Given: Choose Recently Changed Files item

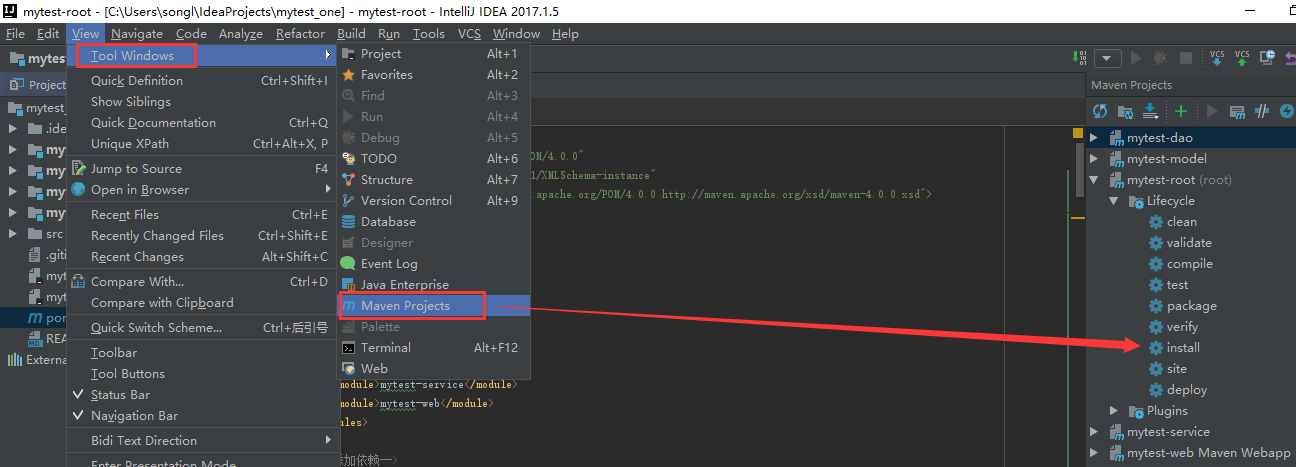Looking at the screenshot, I should coord(201,236).
